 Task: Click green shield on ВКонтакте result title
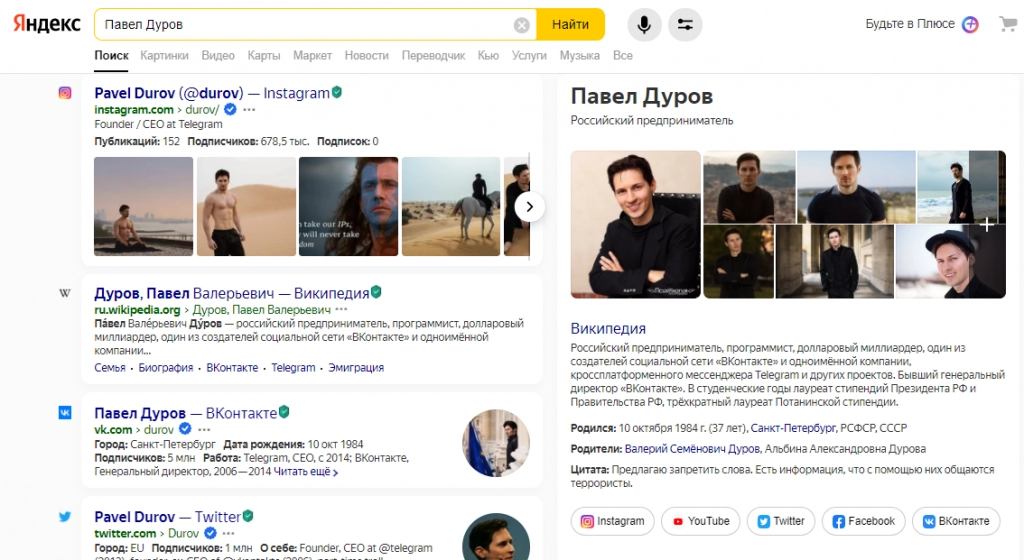284,412
